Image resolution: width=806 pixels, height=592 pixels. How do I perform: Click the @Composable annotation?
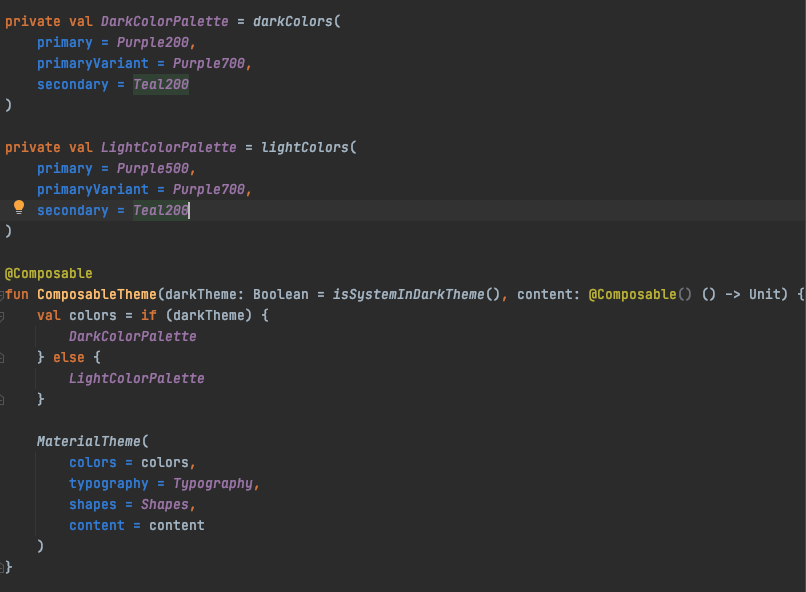[50, 273]
